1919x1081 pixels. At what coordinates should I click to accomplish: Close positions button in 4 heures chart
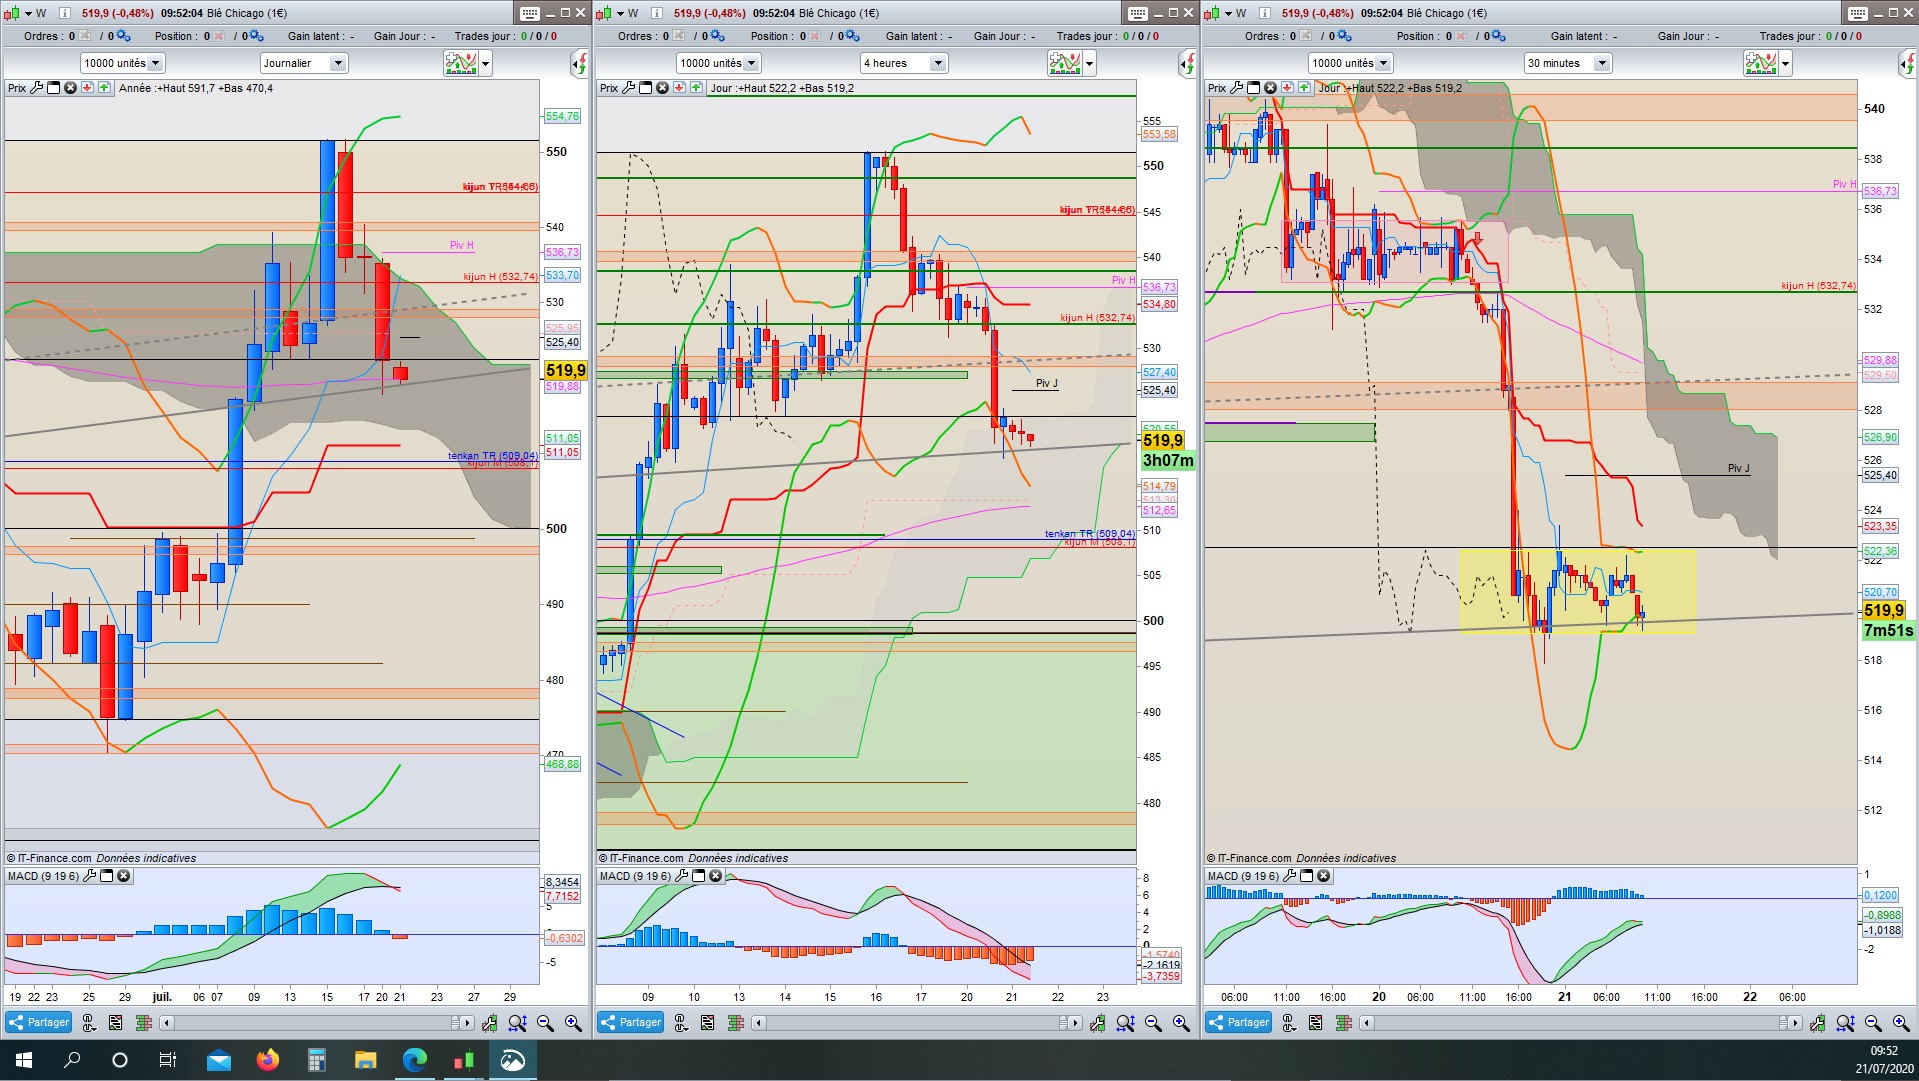815,36
